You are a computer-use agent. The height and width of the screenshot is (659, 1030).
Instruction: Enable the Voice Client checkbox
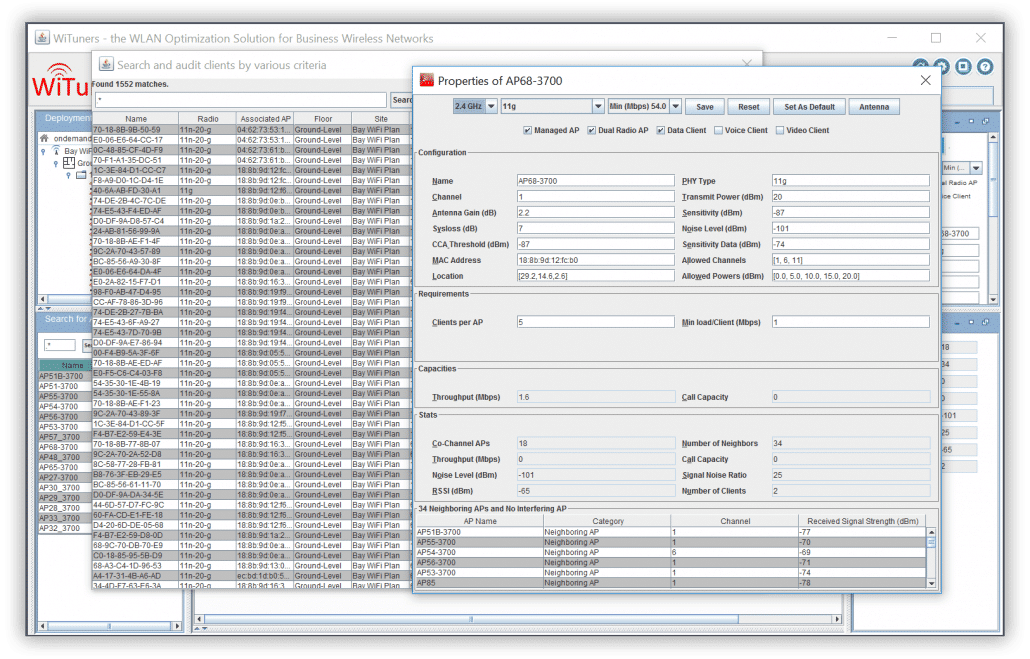point(718,130)
